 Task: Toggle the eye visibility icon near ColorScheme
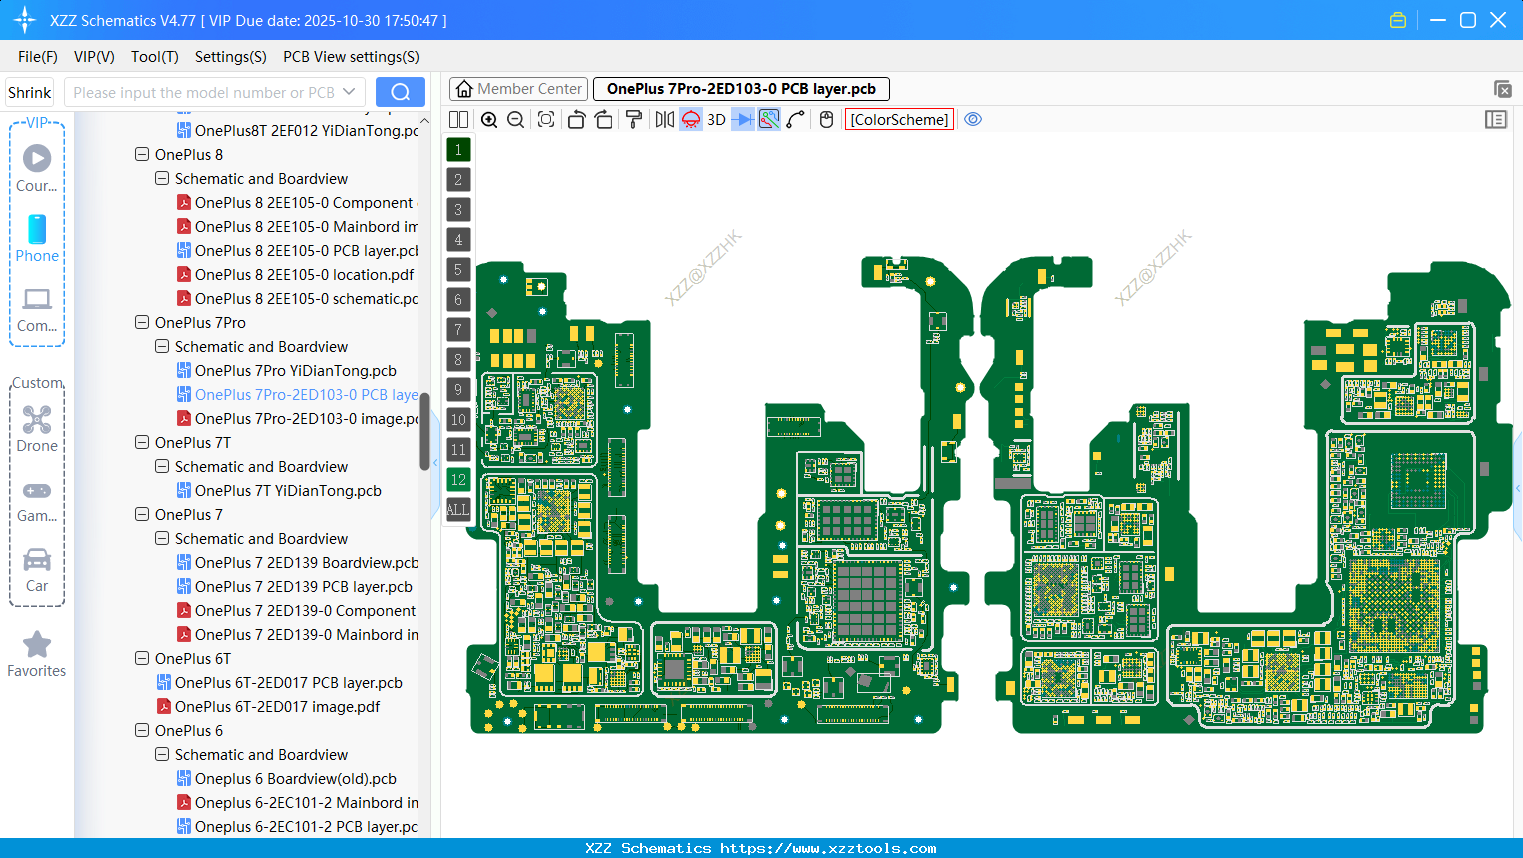[x=972, y=119]
